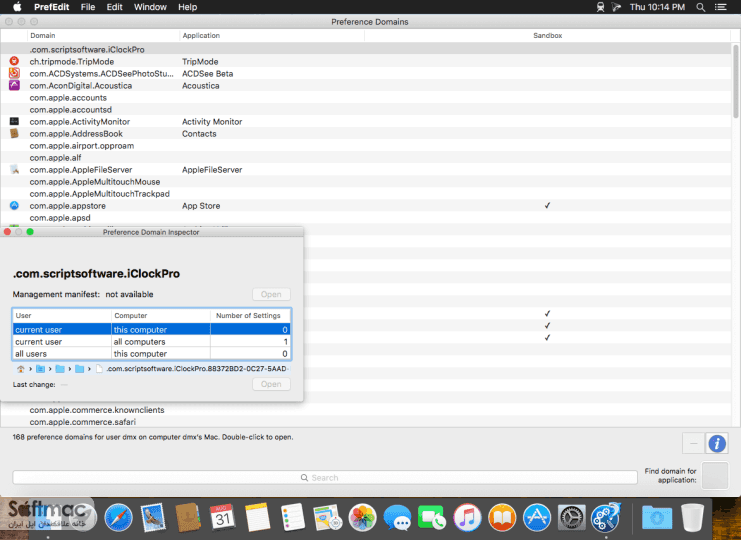Select the com.apple.accounts row

pos(366,97)
